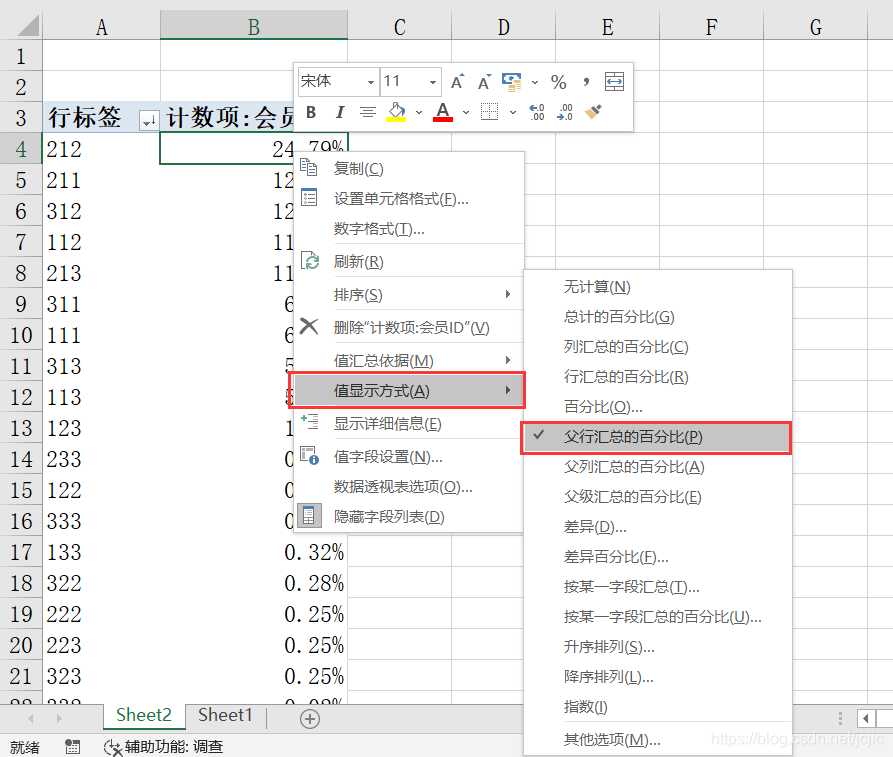
Task: Open 数字格式(T)... option
Action: pyautogui.click(x=409, y=229)
